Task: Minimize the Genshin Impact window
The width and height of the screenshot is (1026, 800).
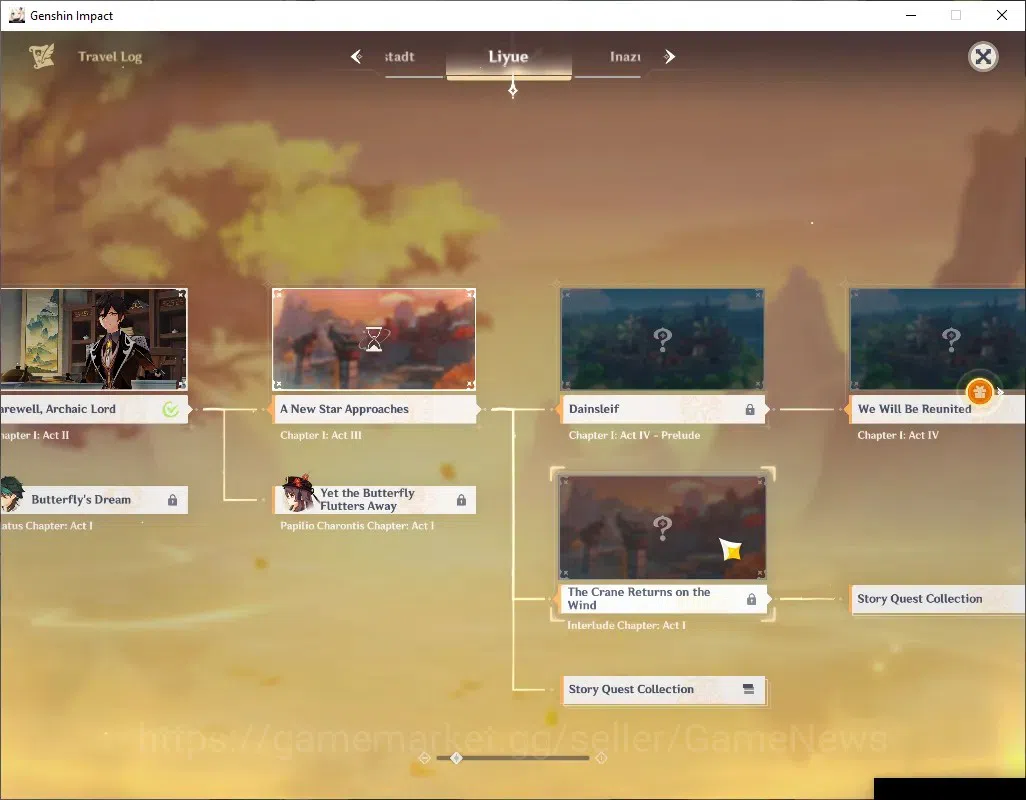Action: click(911, 15)
